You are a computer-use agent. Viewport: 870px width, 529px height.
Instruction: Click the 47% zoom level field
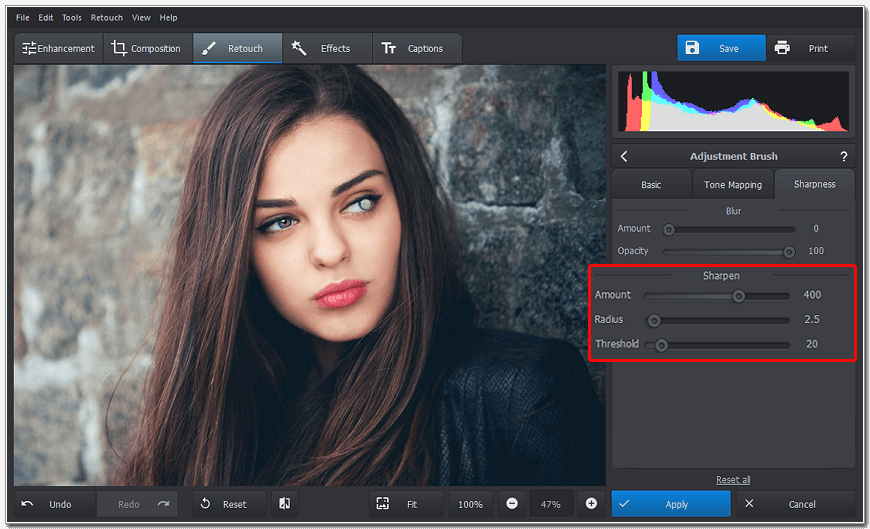click(551, 504)
